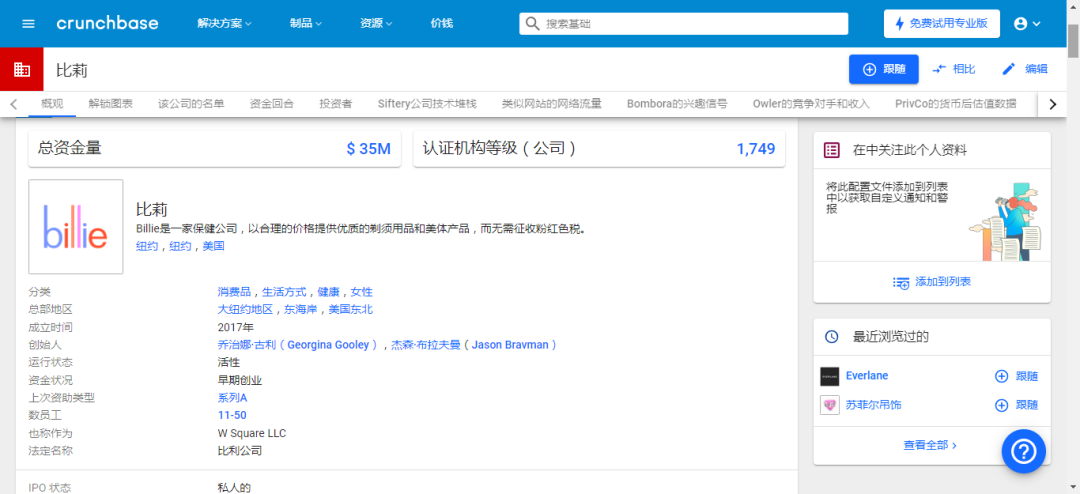The width and height of the screenshot is (1080, 494).
Task: Click the 11-50 employees link
Action: 232,415
